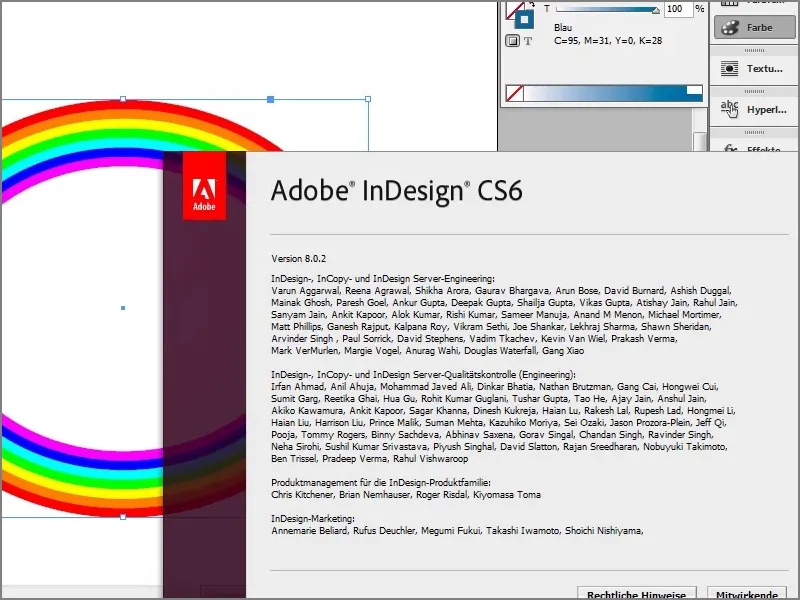Click the Mitwirkende button
Image resolution: width=800 pixels, height=600 pixels.
[746, 593]
